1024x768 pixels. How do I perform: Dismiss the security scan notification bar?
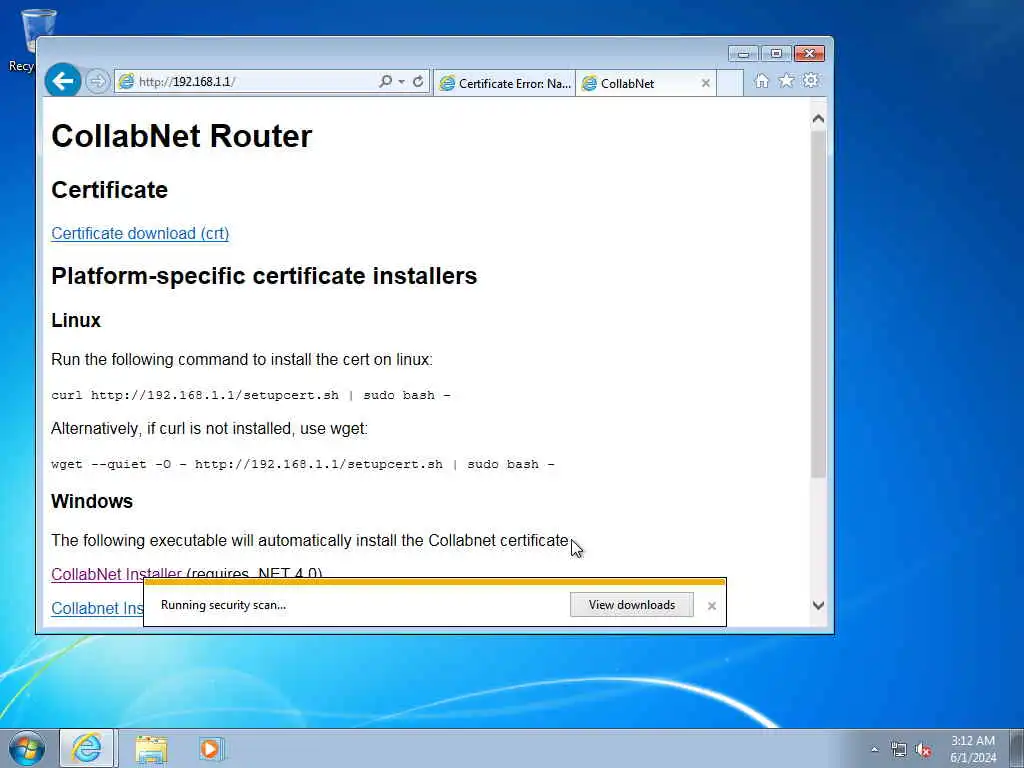pyautogui.click(x=712, y=606)
